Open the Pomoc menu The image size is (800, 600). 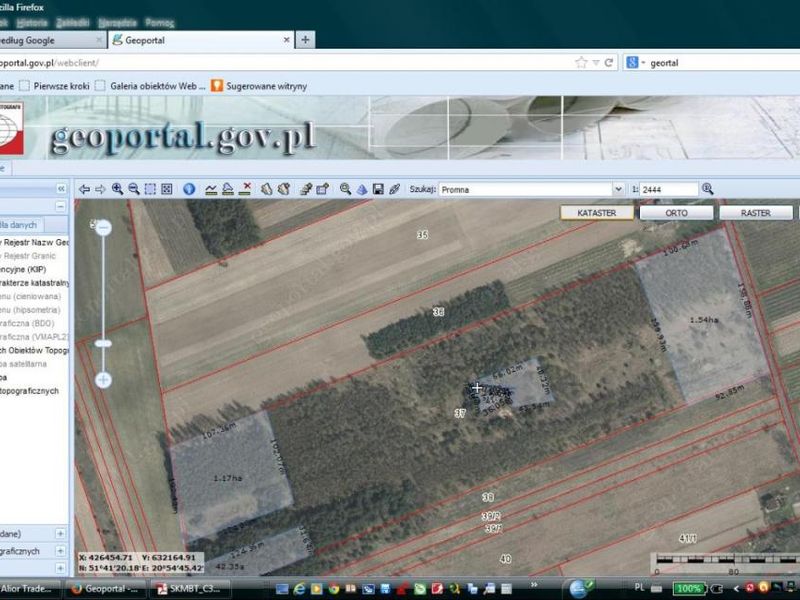160,23
